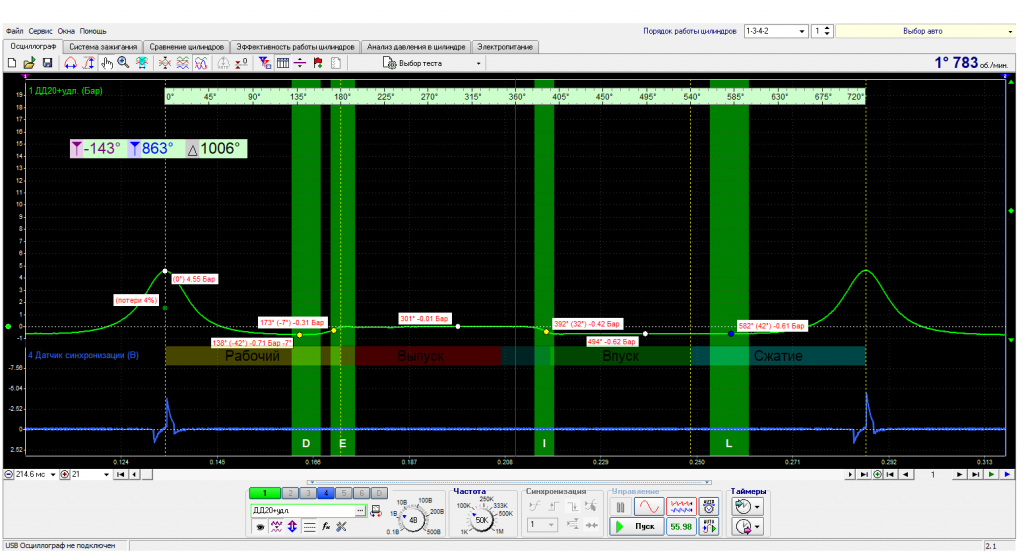Click the Пуск start button
This screenshot has width=1024, height=554.
coord(637,527)
